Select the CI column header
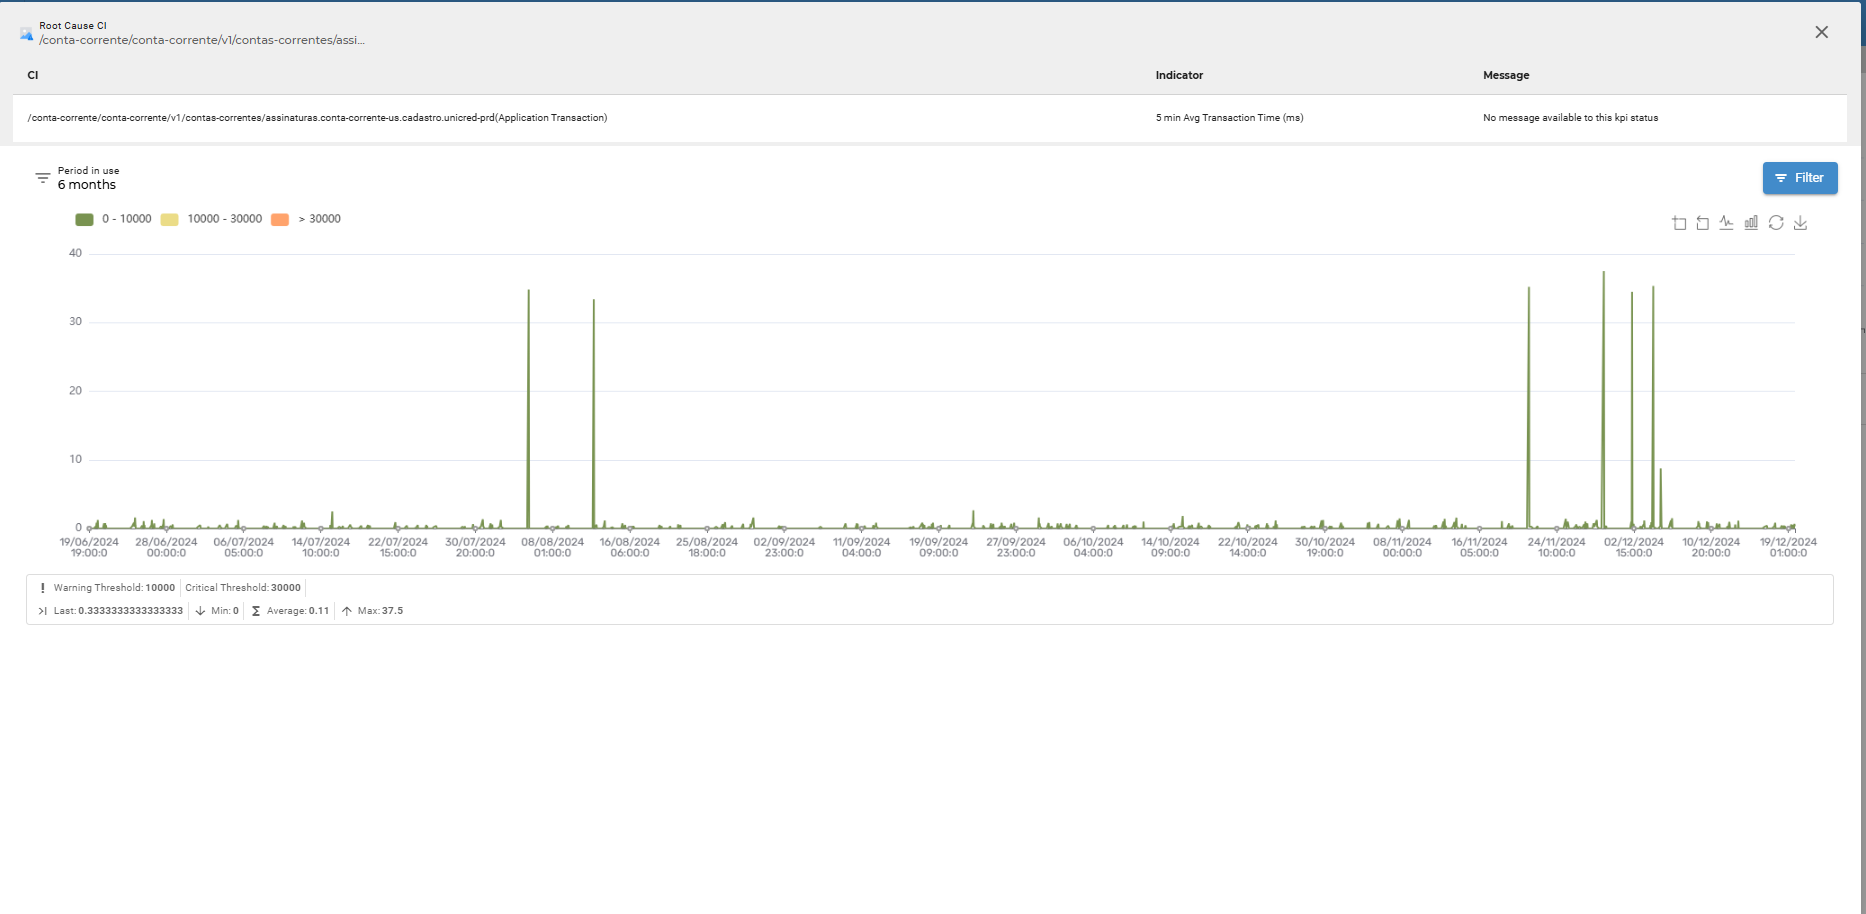 pyautogui.click(x=32, y=75)
